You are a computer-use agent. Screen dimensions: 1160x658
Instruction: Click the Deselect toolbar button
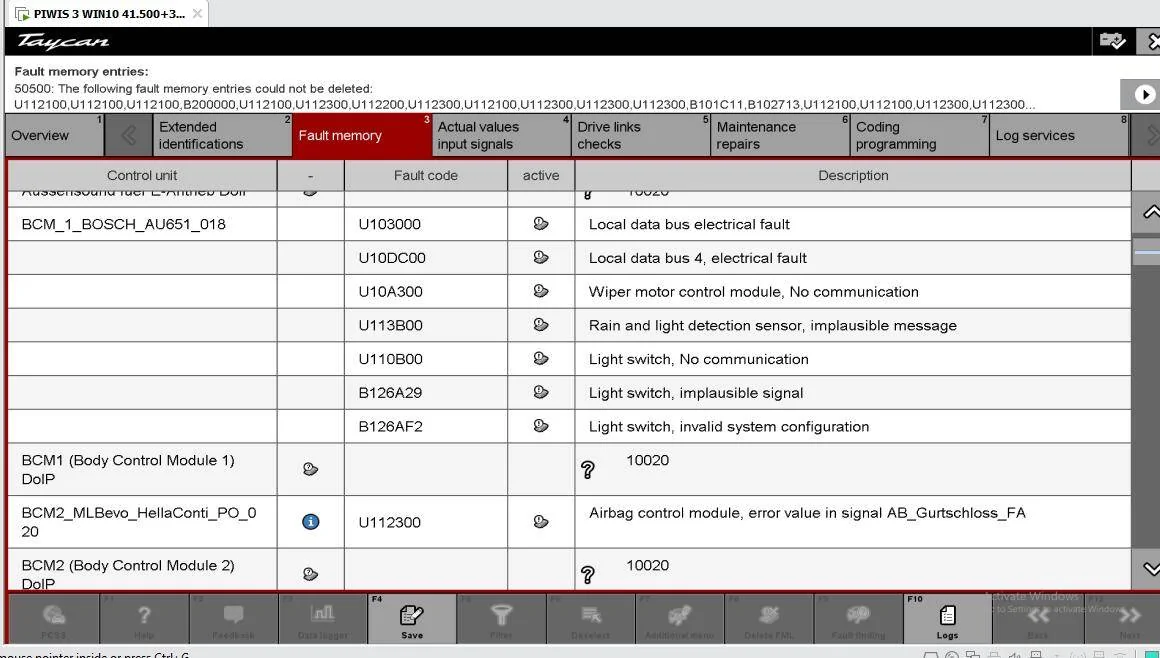590,619
